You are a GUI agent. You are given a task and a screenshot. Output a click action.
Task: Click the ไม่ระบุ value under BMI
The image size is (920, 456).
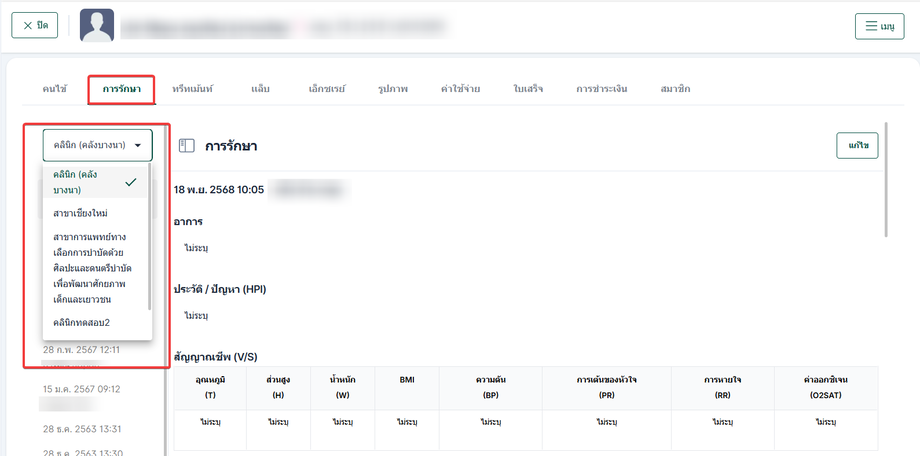(x=407, y=422)
